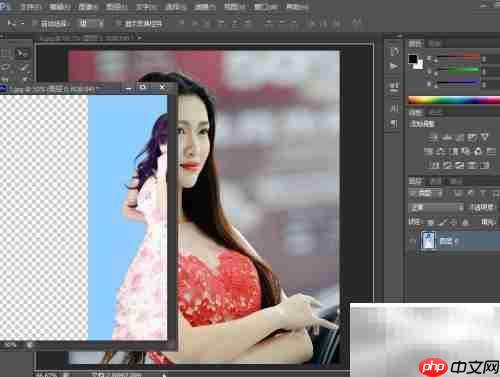Open the History panel icon
500x377 pixels.
[394, 52]
